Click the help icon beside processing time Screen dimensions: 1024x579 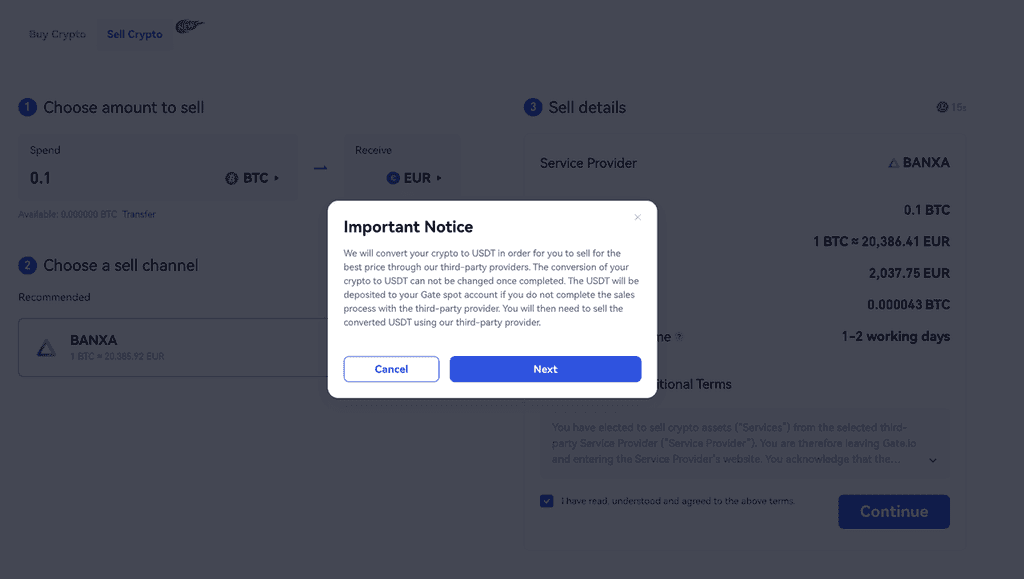[x=679, y=337]
